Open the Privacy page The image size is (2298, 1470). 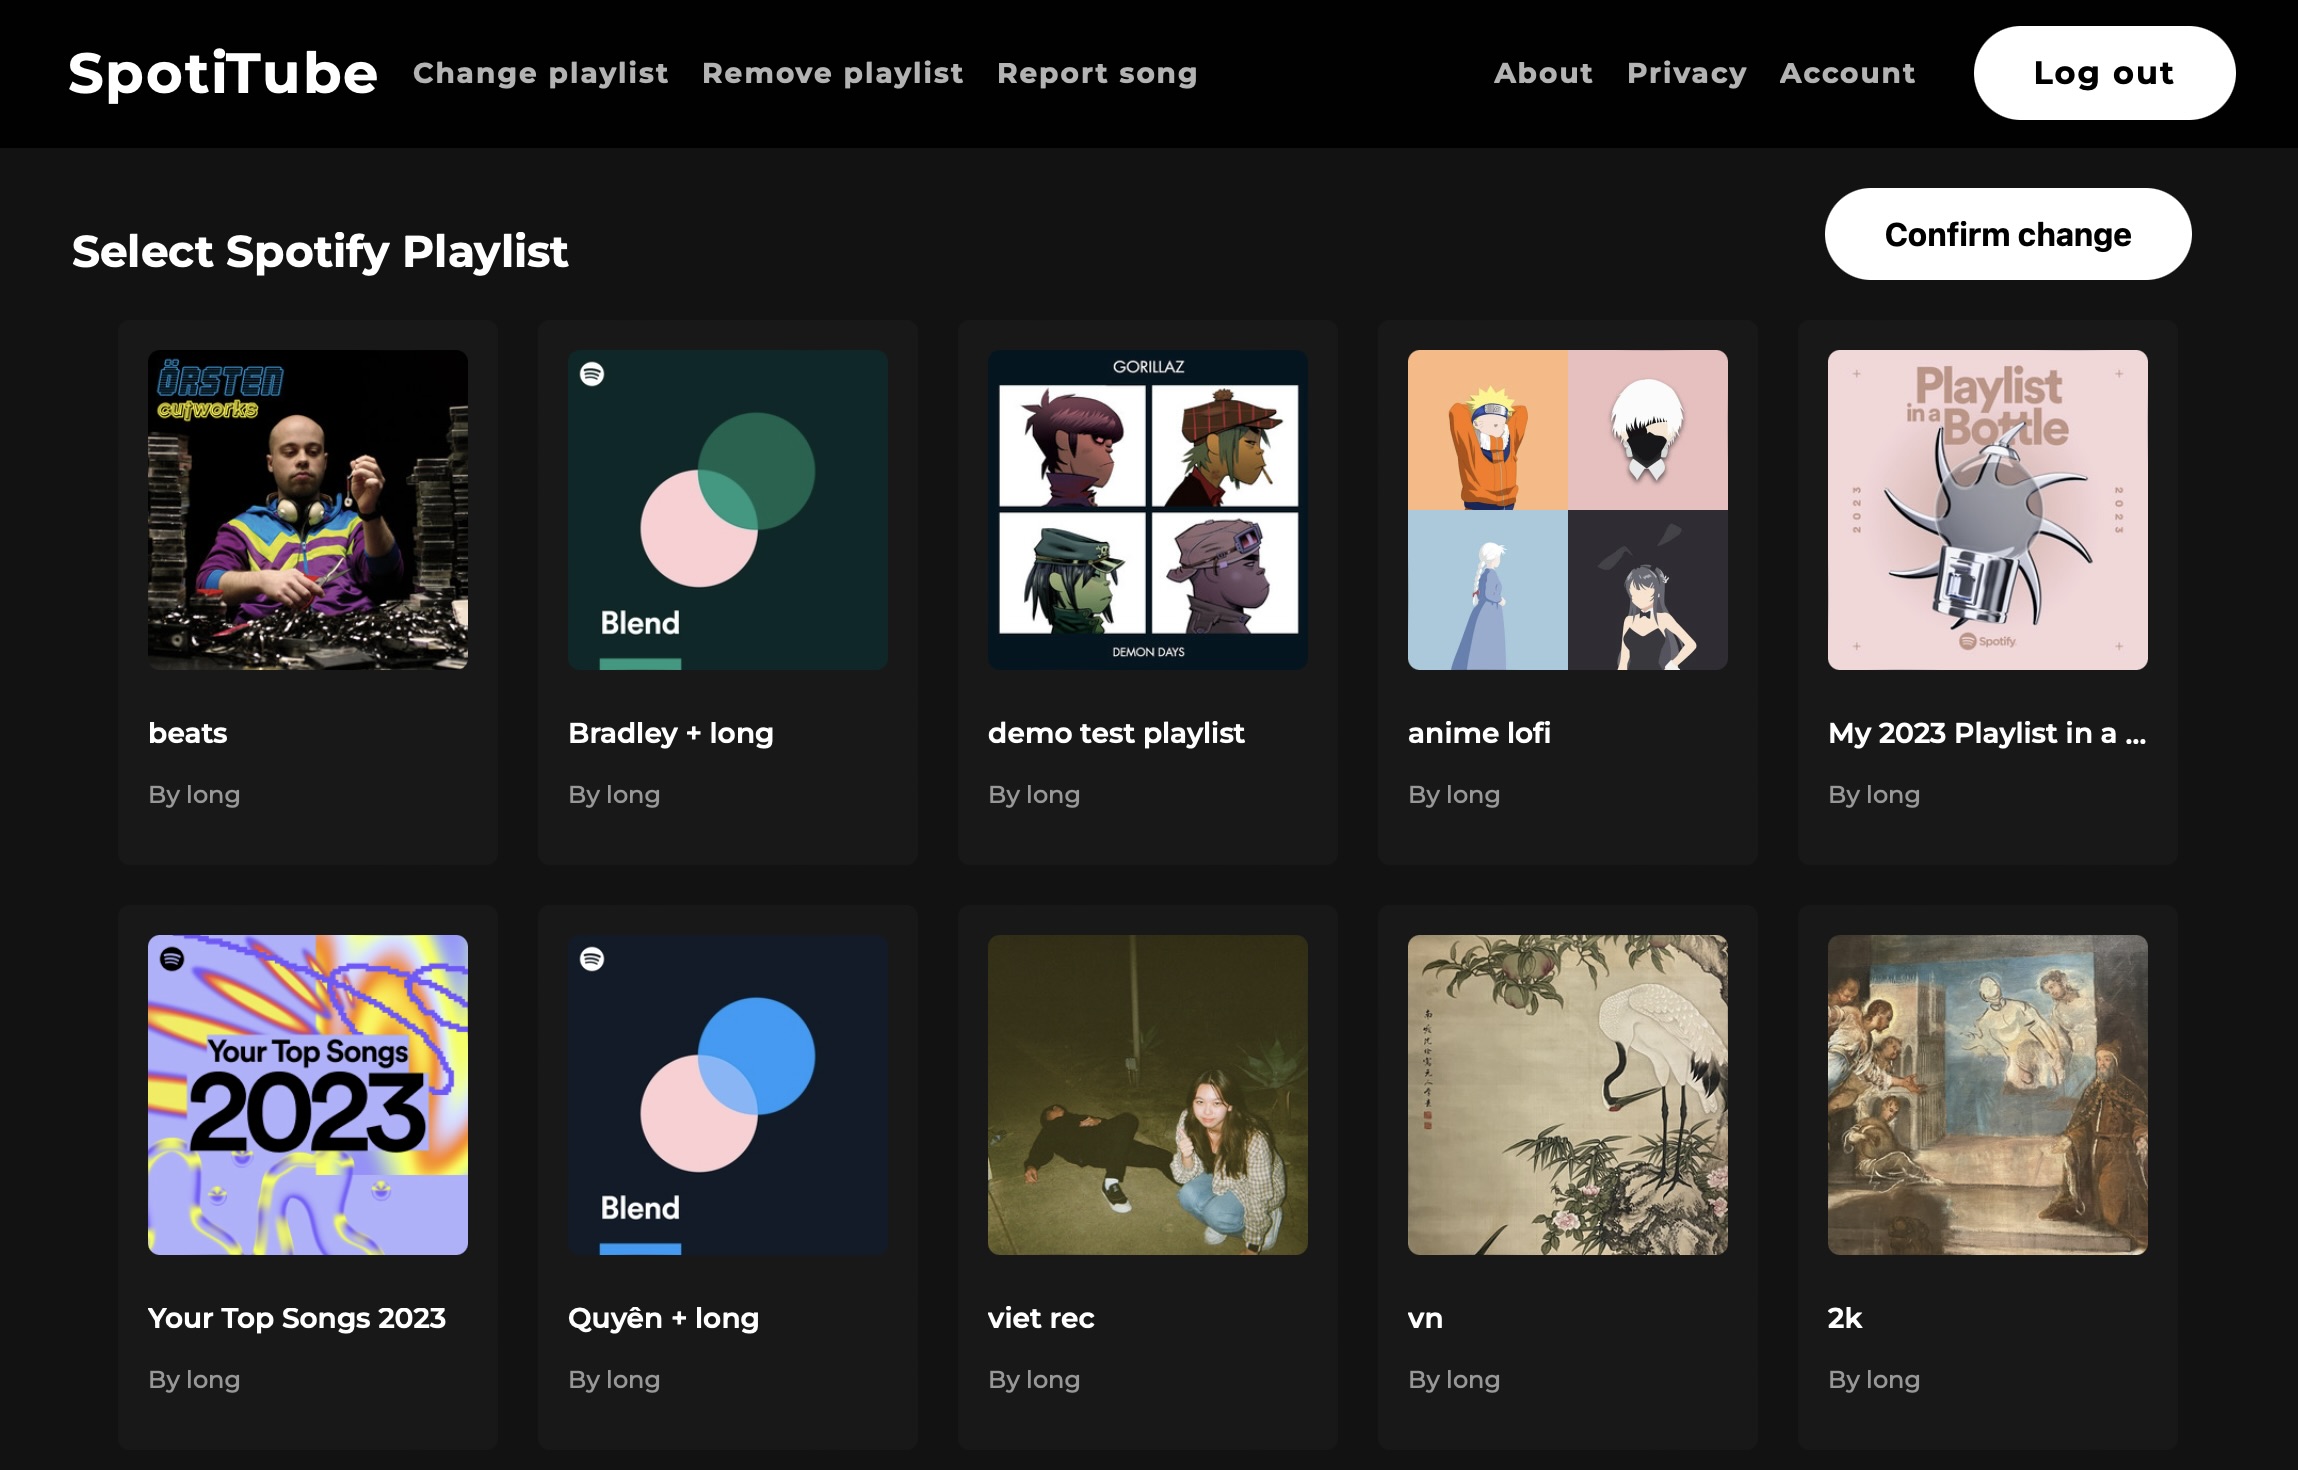(1686, 73)
